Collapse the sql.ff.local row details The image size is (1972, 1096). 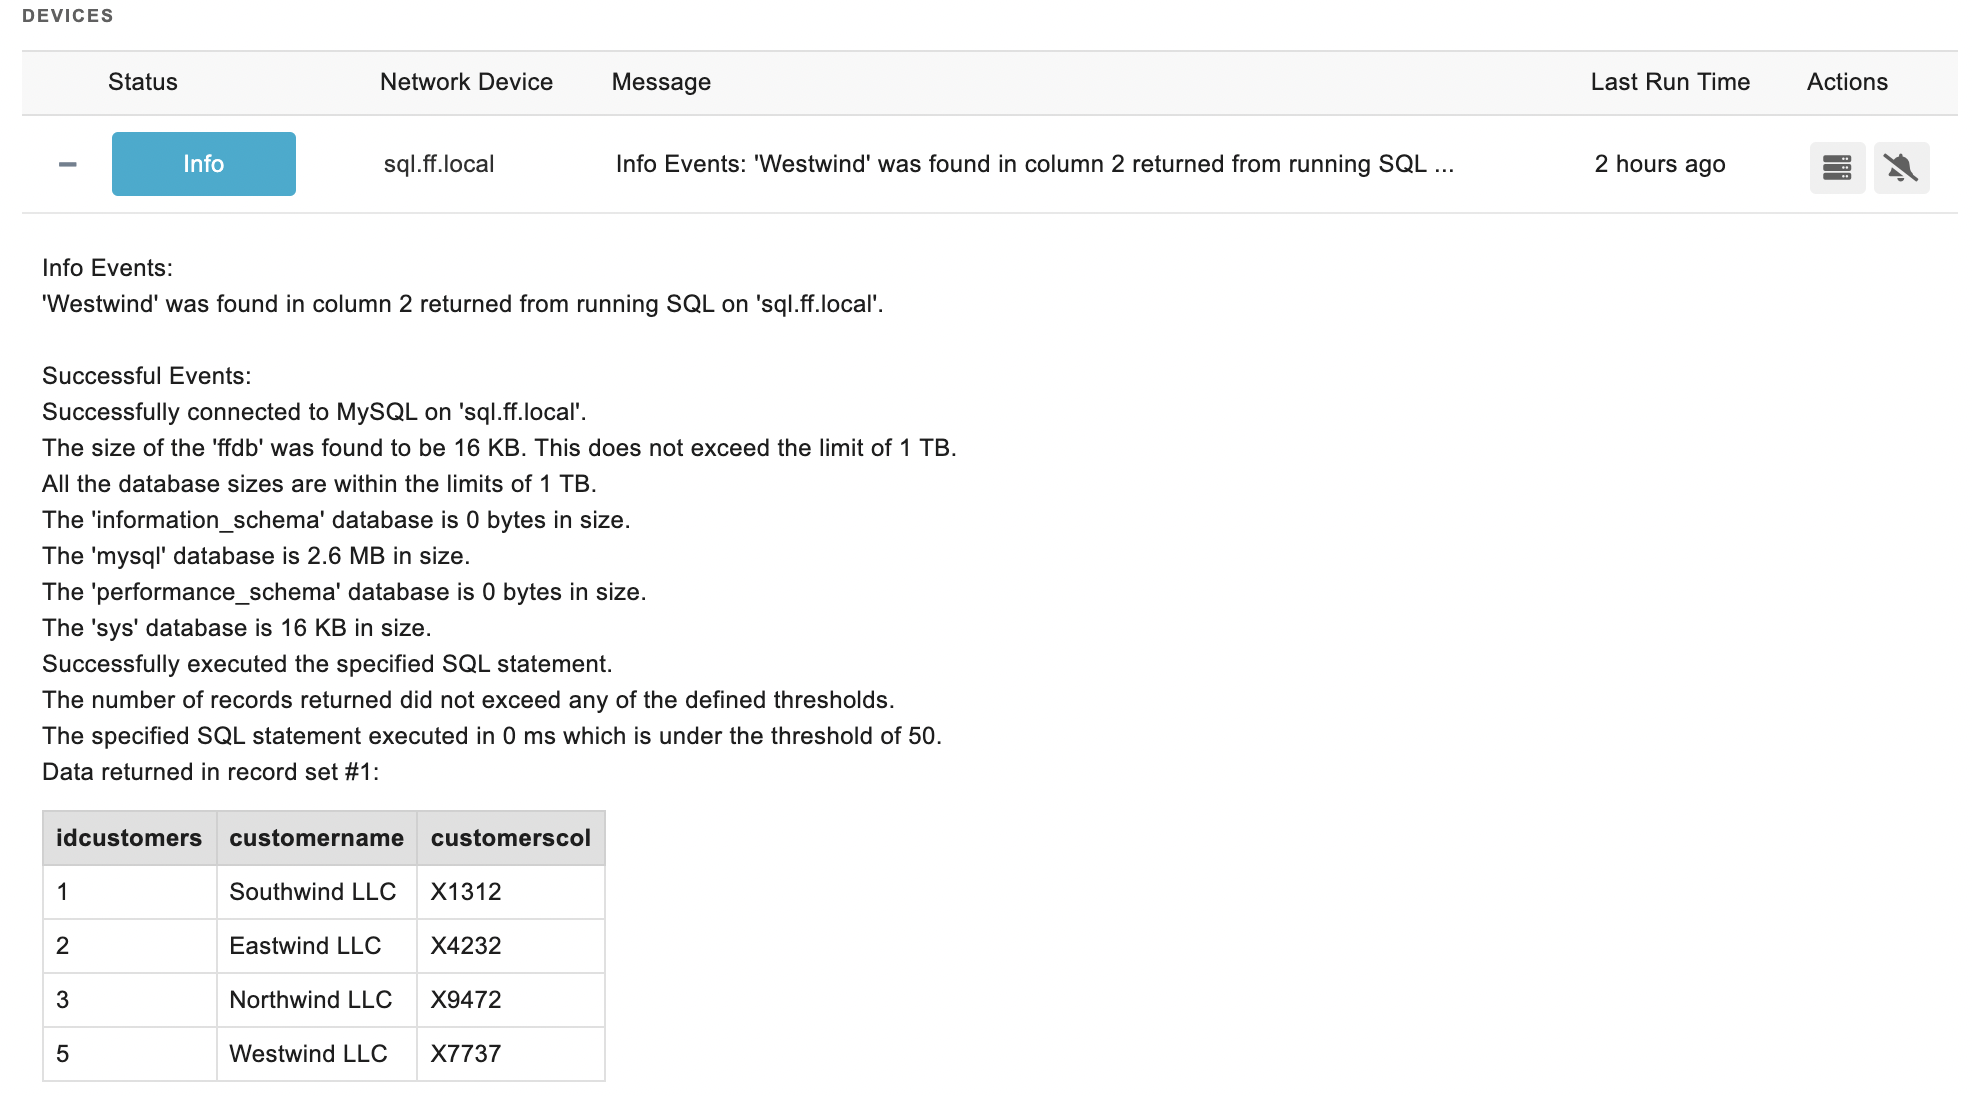[68, 164]
